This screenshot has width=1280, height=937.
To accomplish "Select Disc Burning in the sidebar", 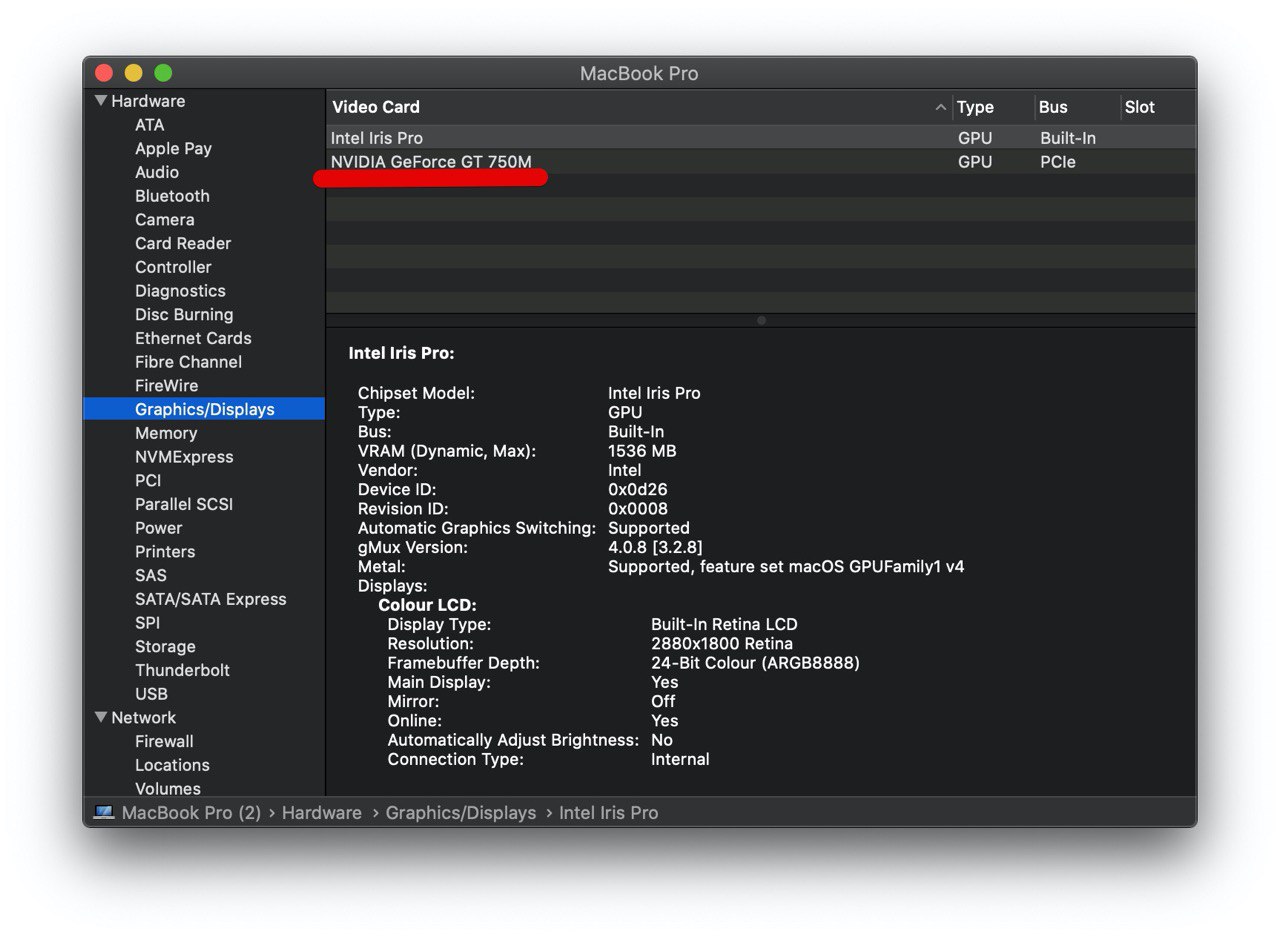I will [x=184, y=314].
